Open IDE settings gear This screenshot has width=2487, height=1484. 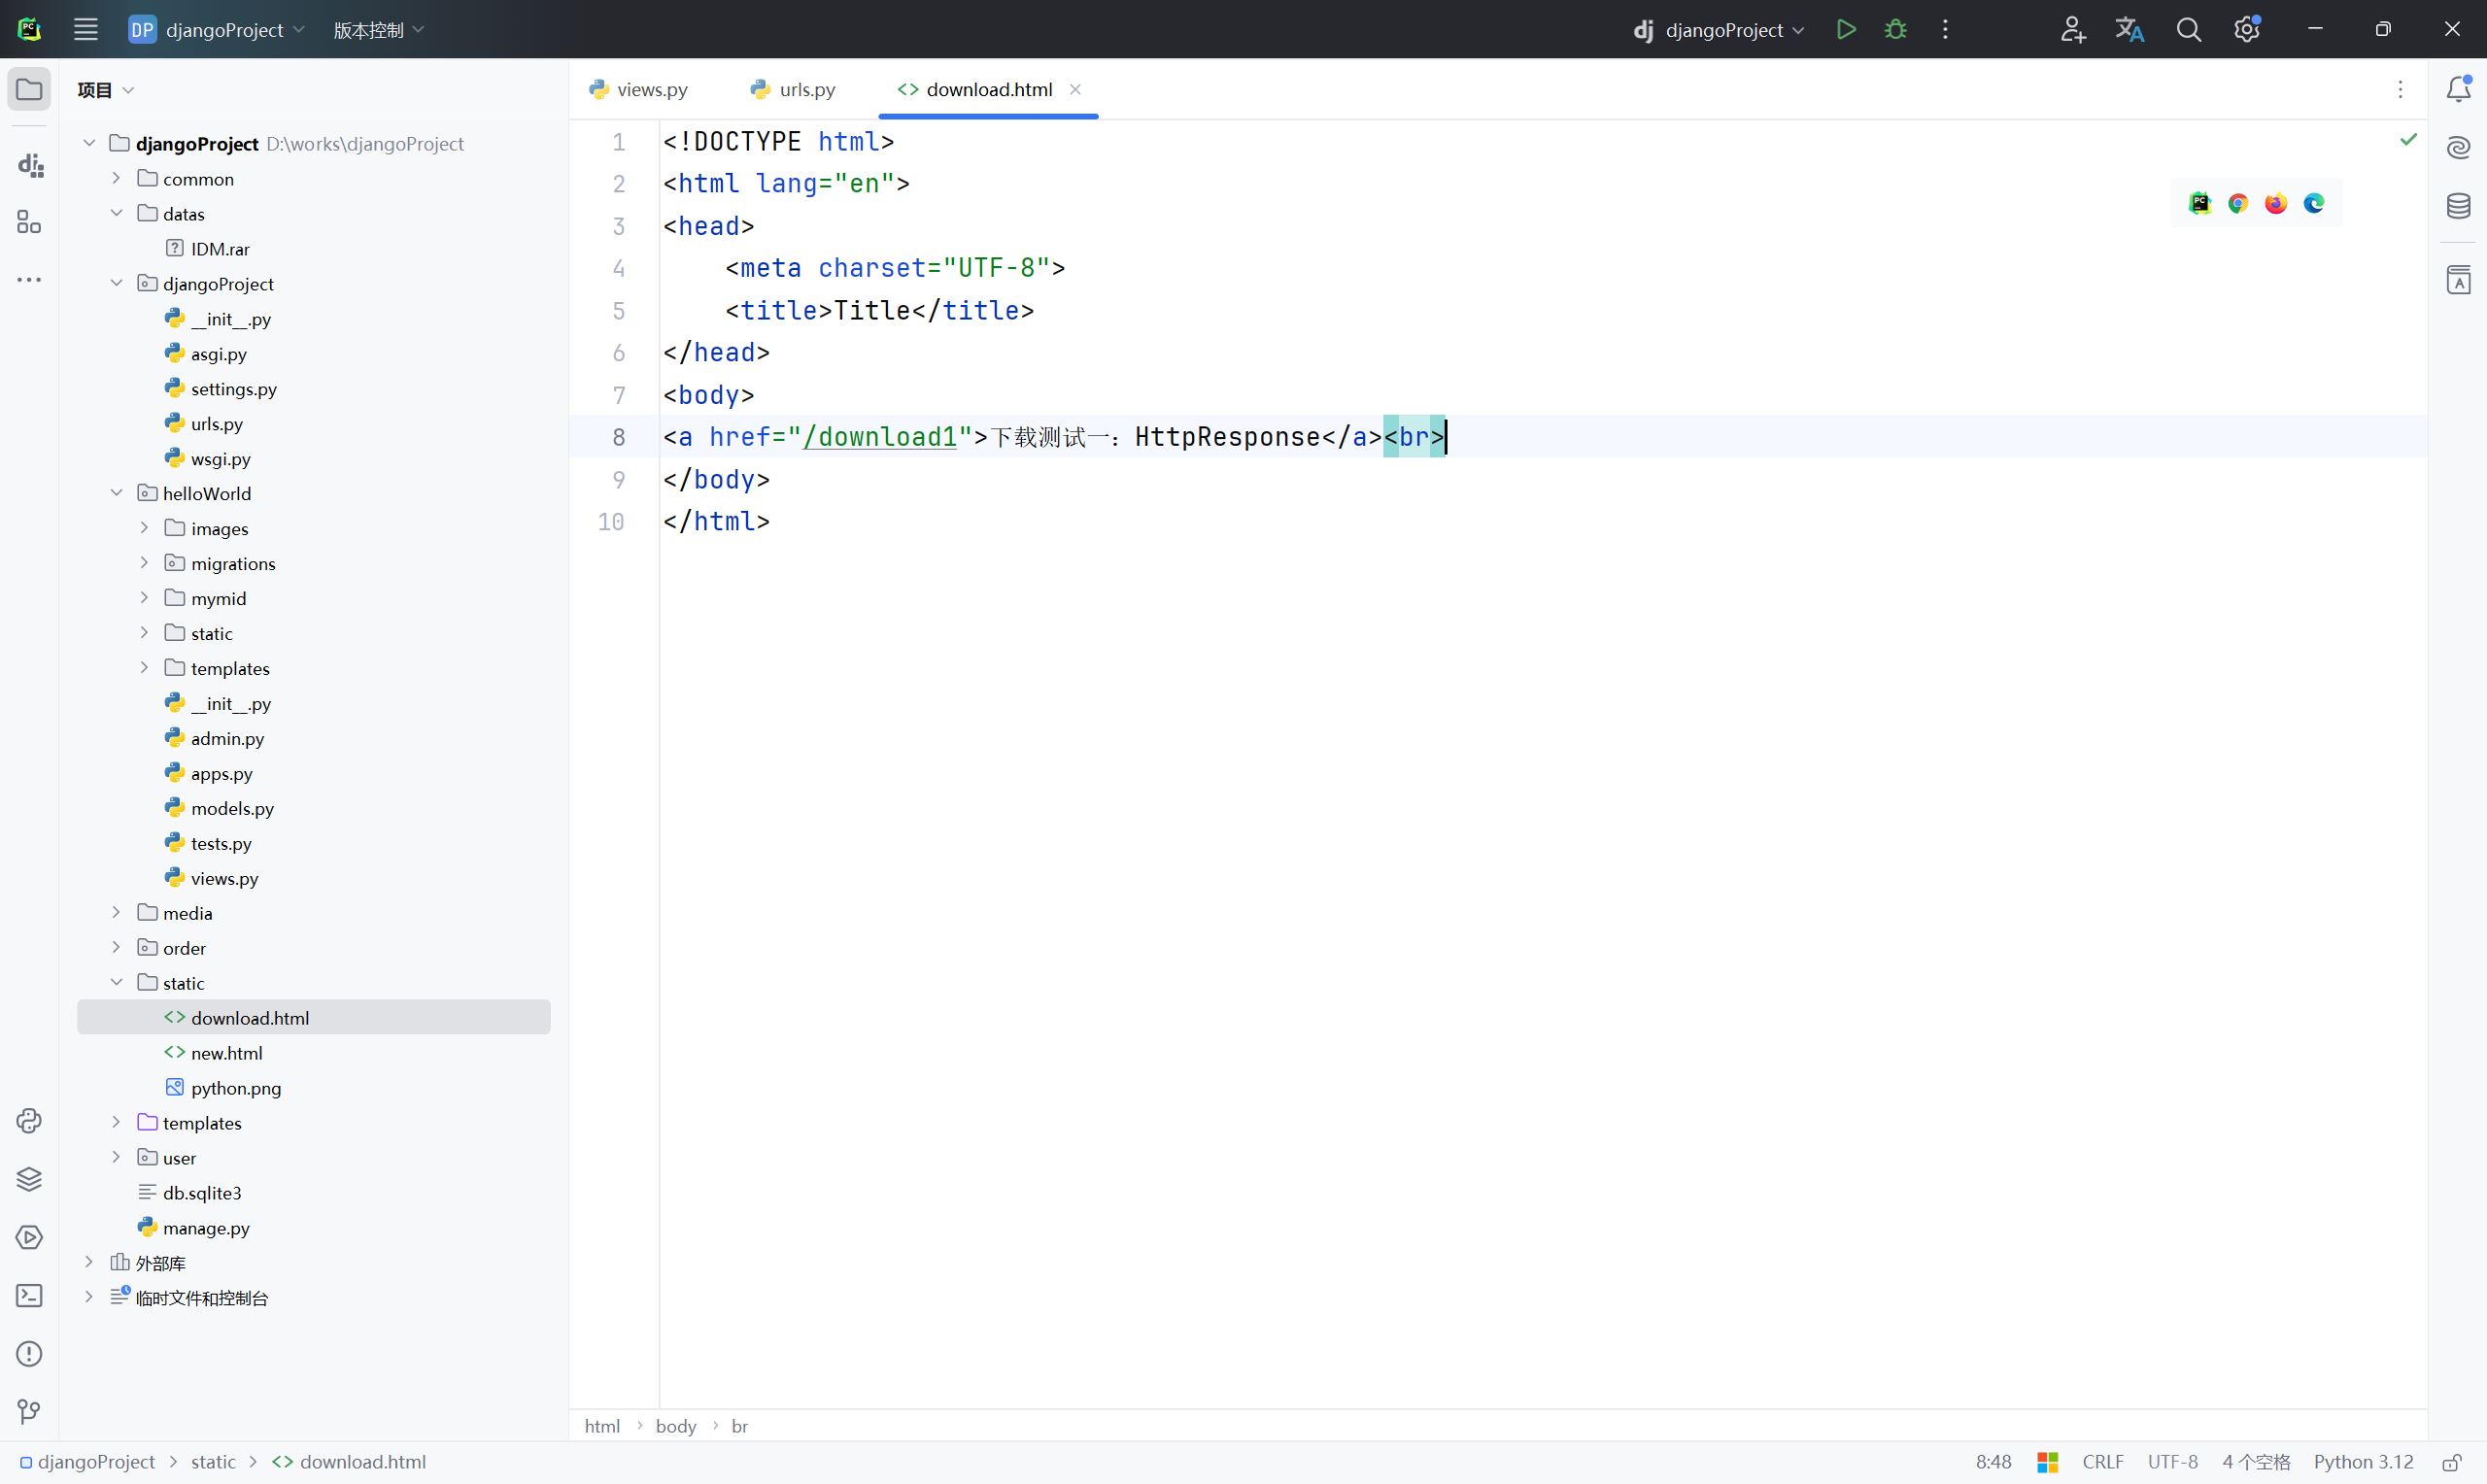click(2247, 29)
